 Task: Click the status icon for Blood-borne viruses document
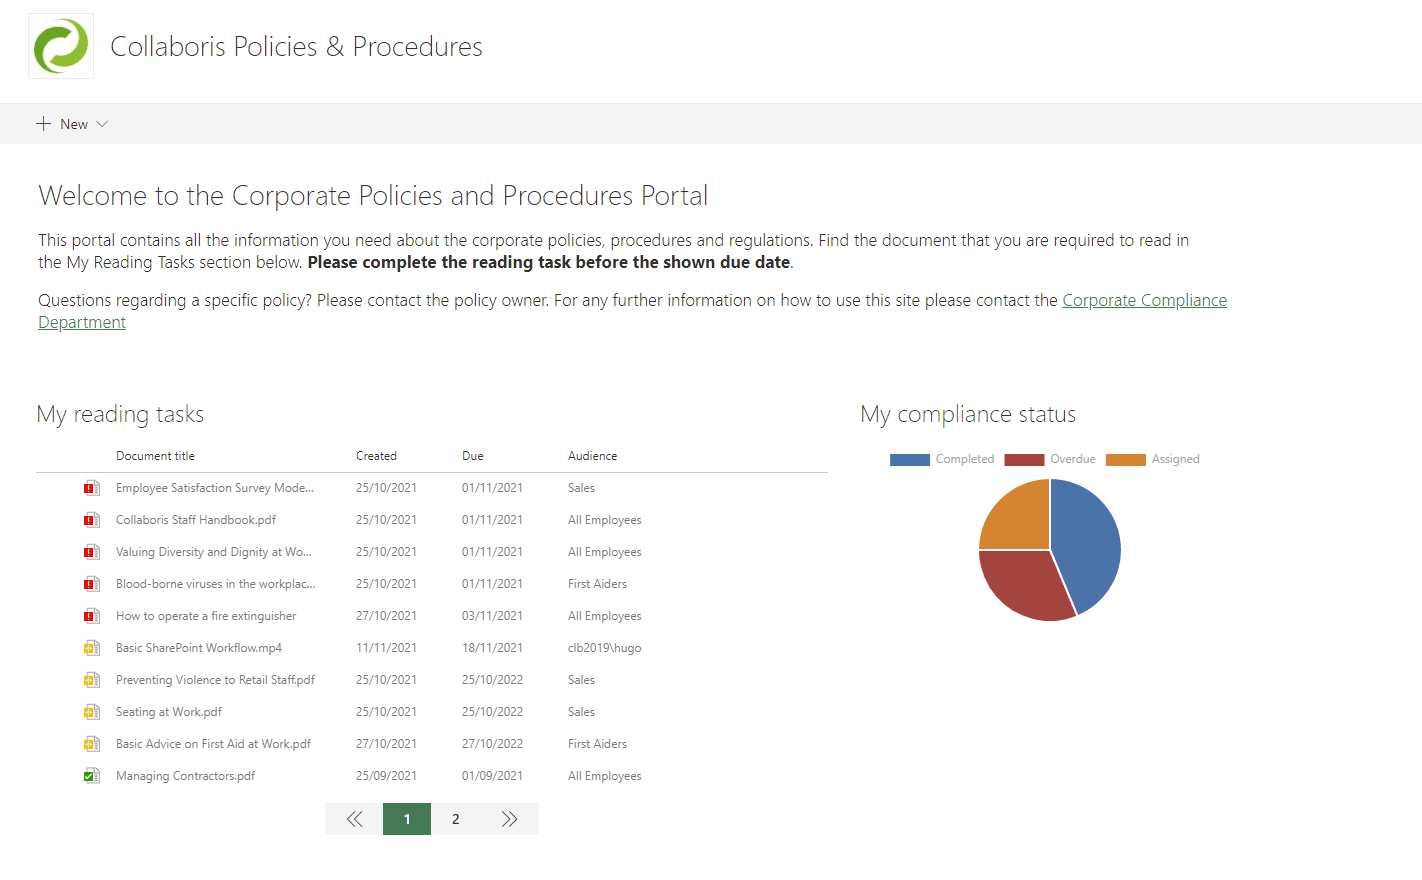point(91,584)
